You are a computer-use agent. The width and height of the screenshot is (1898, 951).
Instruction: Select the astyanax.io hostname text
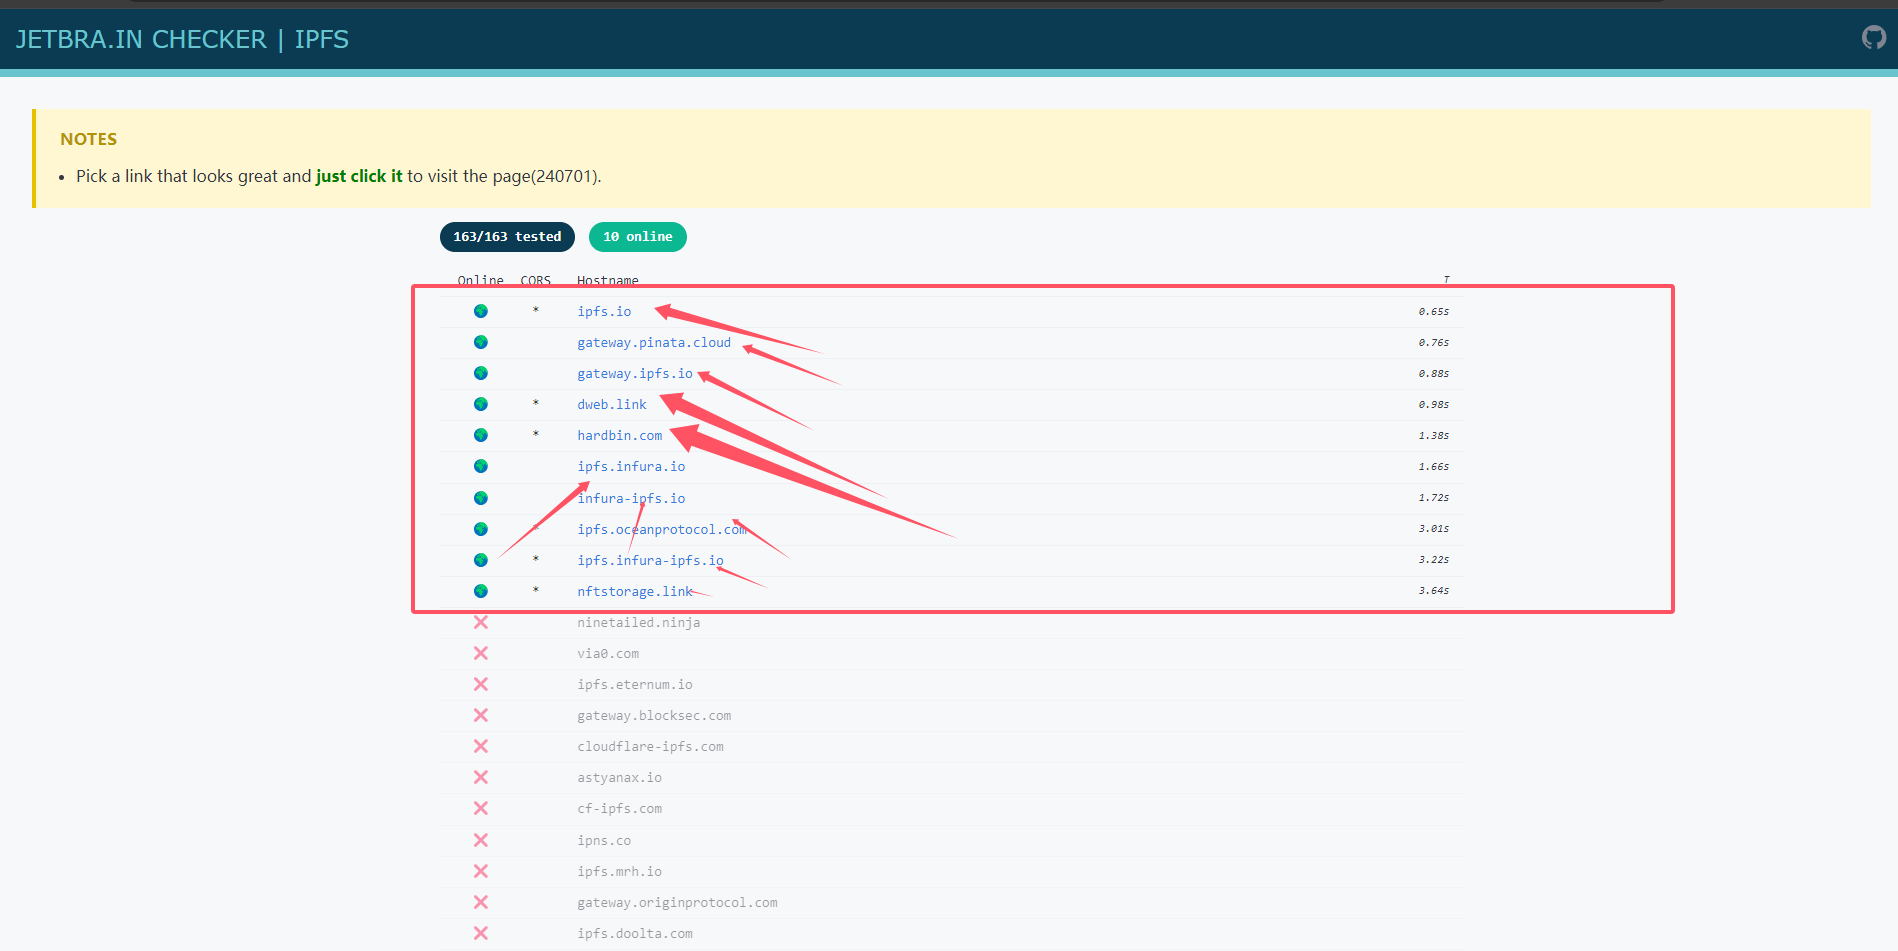(620, 777)
